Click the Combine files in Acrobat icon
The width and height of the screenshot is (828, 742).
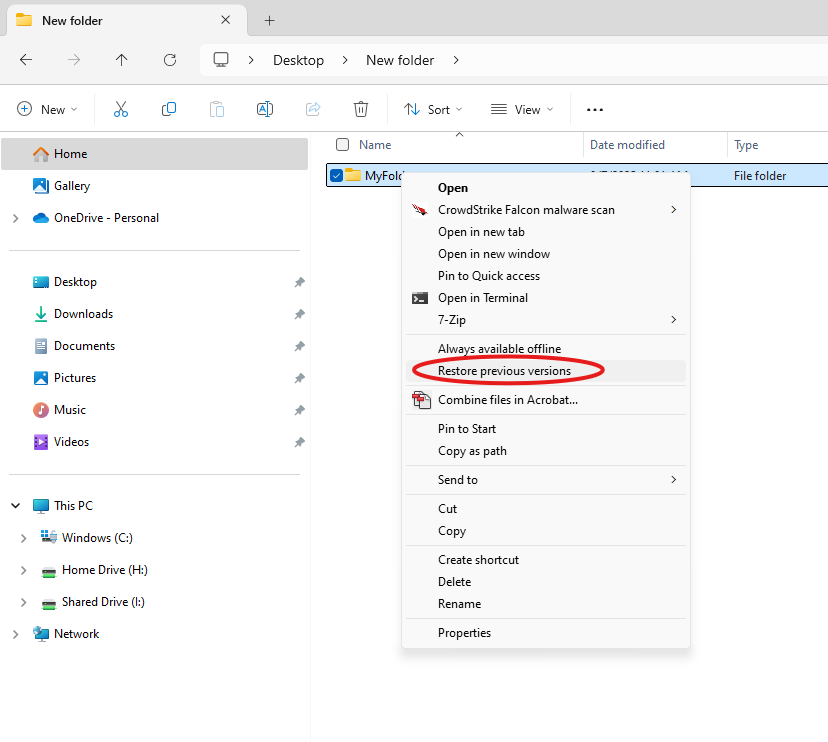421,398
